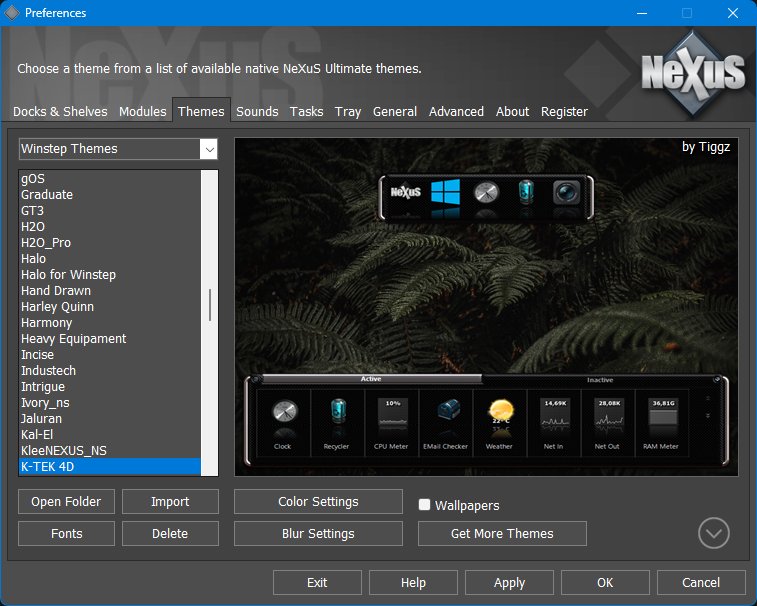Image resolution: width=757 pixels, height=606 pixels.
Task: Open Color Settings
Action: coord(319,502)
